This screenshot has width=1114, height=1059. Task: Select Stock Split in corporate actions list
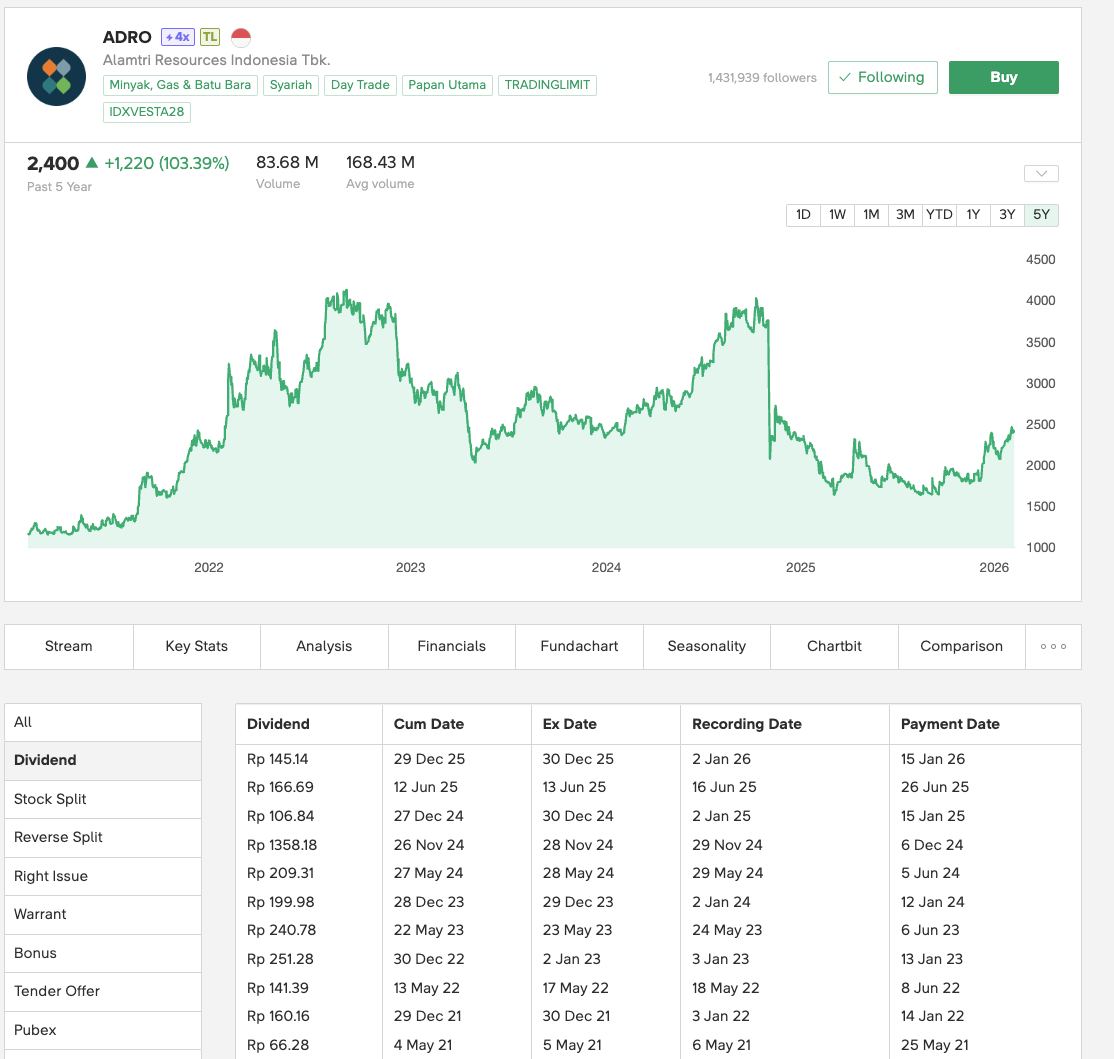pos(51,799)
